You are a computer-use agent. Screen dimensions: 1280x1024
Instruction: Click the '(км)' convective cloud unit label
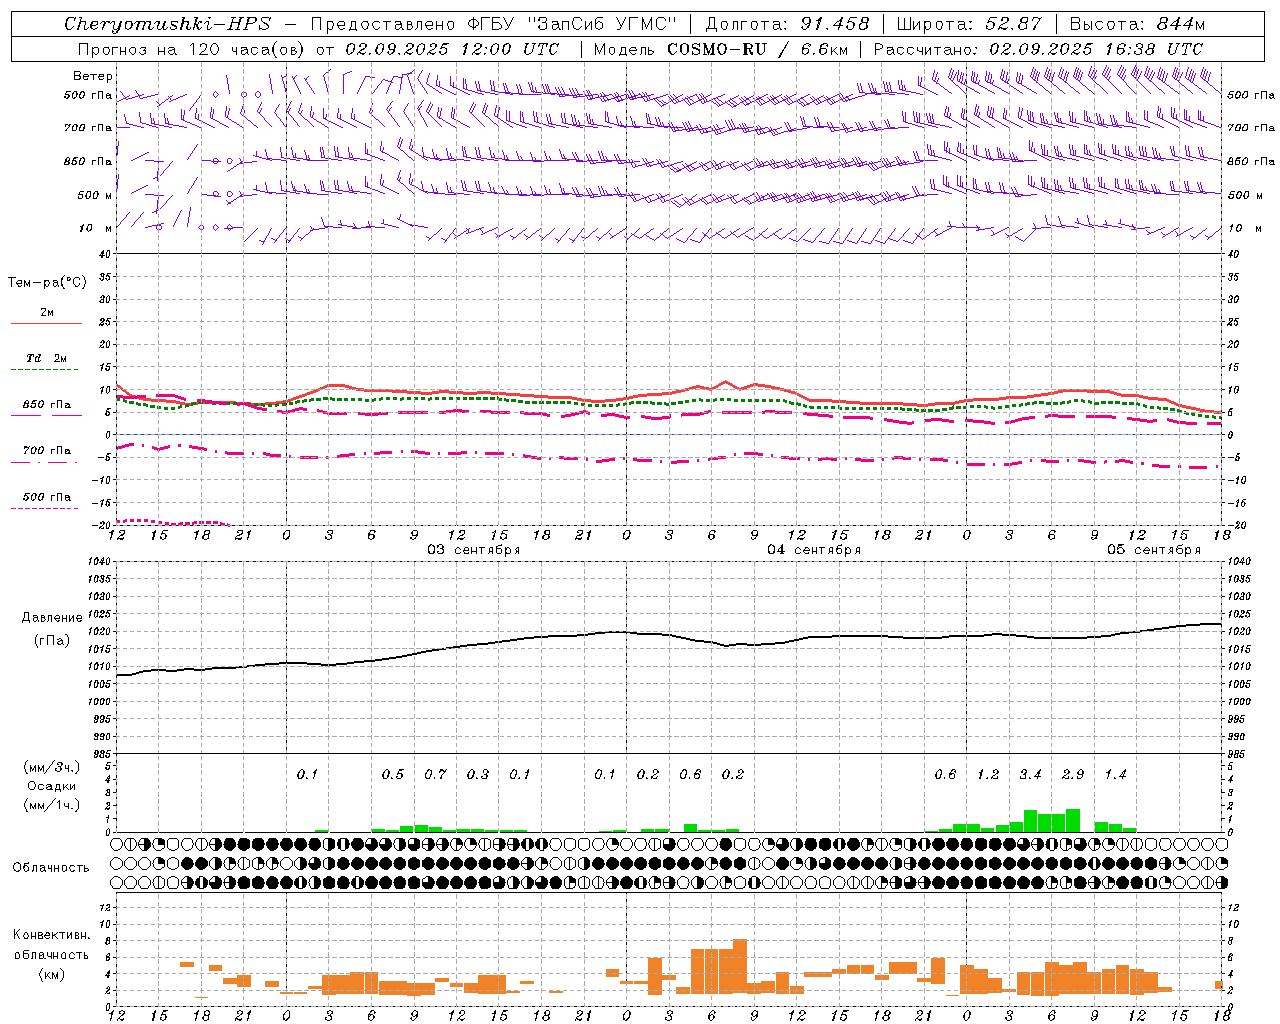click(x=51, y=974)
